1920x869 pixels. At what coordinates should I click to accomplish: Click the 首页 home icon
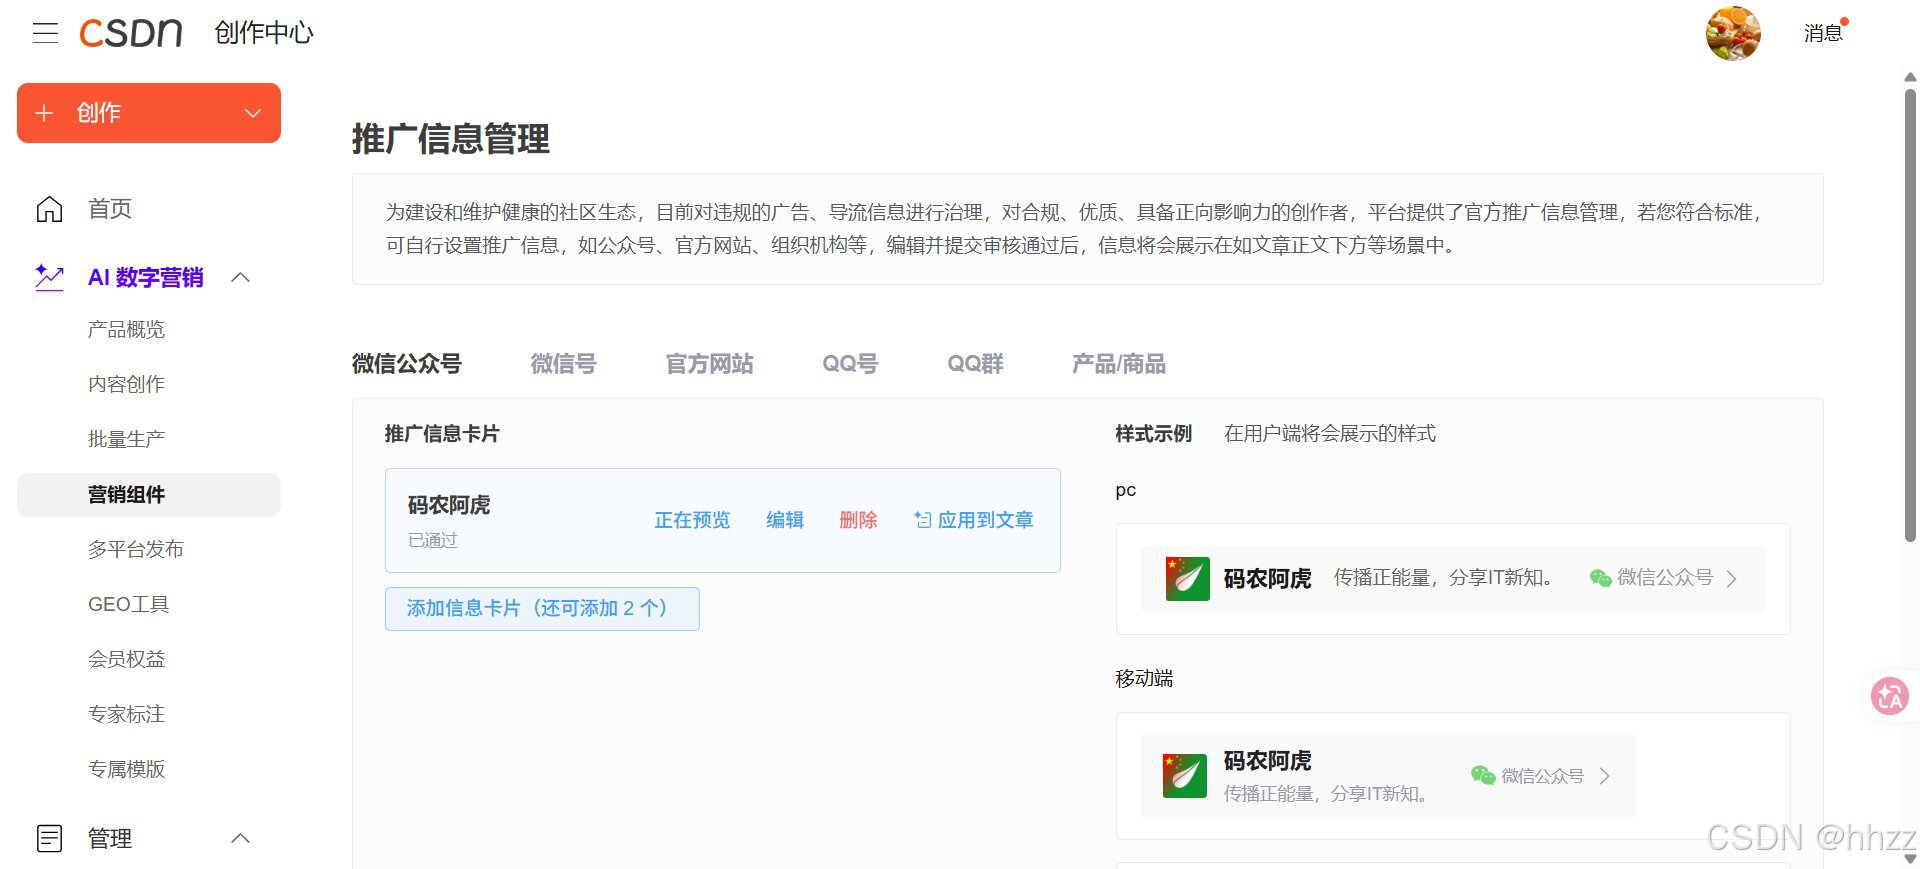(49, 209)
